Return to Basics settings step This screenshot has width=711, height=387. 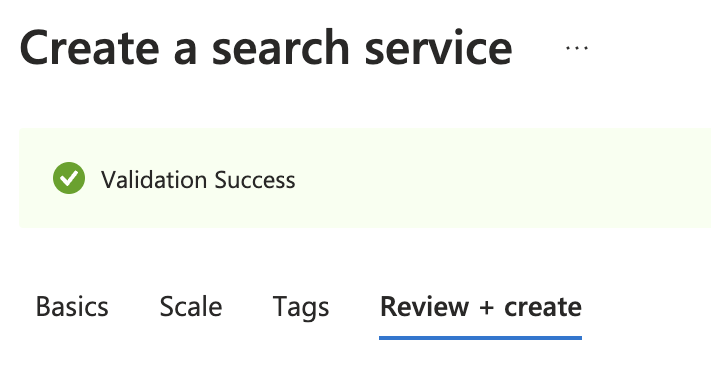point(72,307)
